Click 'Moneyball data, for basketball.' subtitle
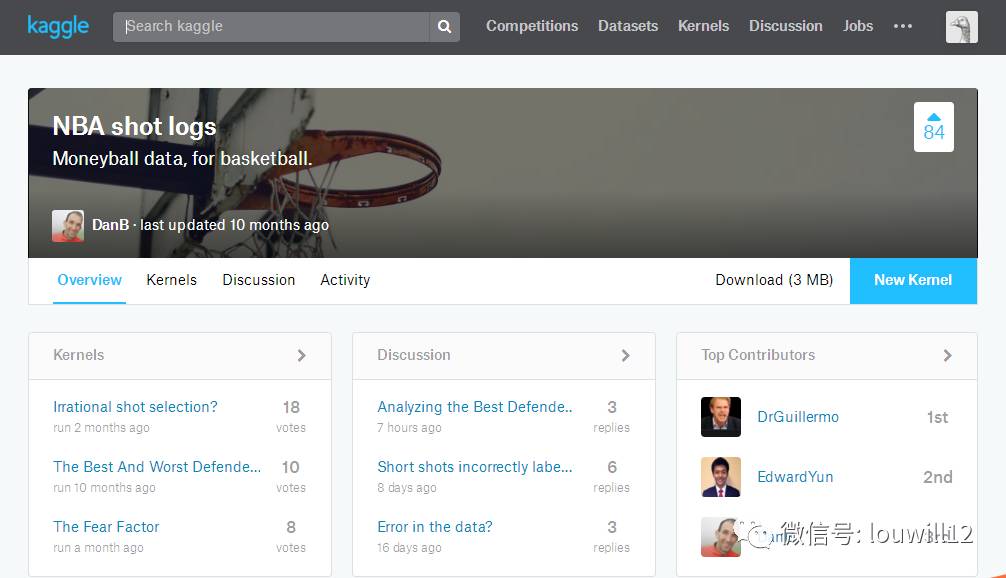This screenshot has width=1006, height=578. pyautogui.click(x=182, y=158)
